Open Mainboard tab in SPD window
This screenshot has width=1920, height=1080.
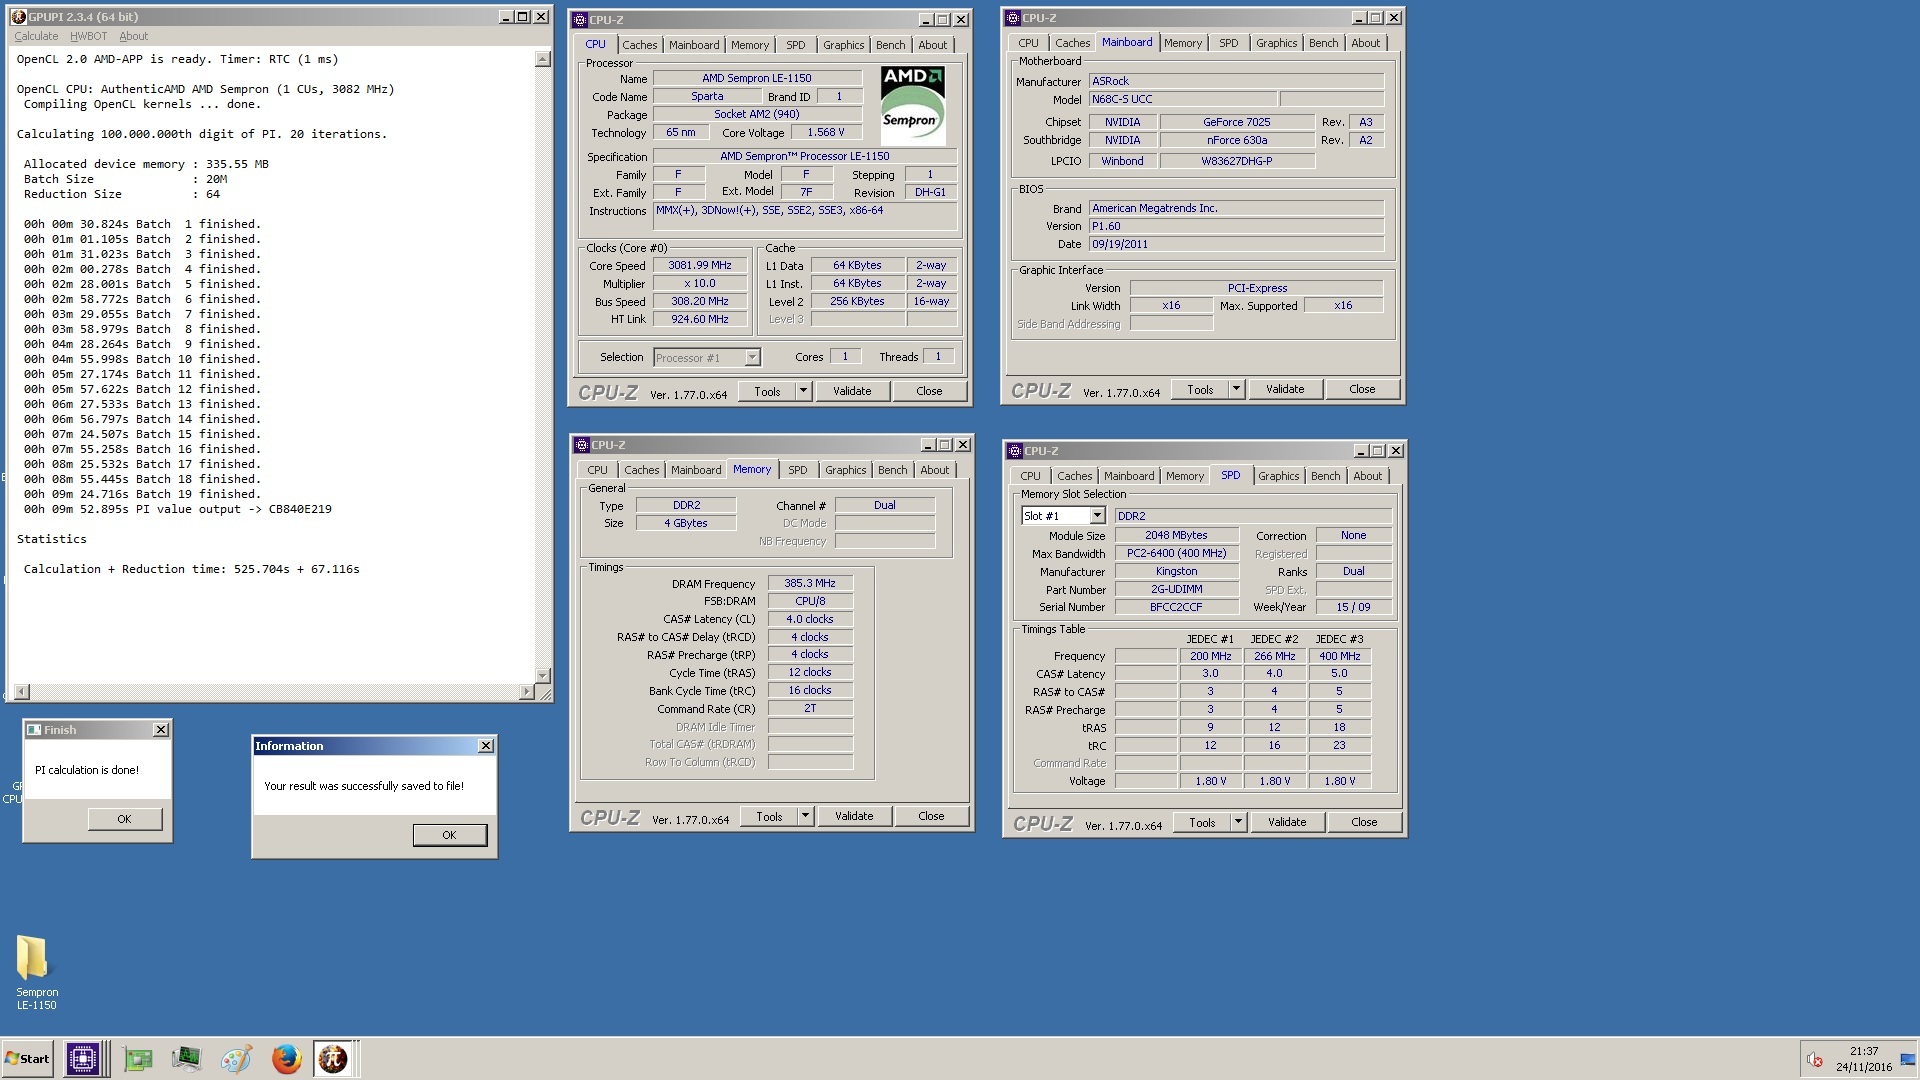tap(1129, 476)
